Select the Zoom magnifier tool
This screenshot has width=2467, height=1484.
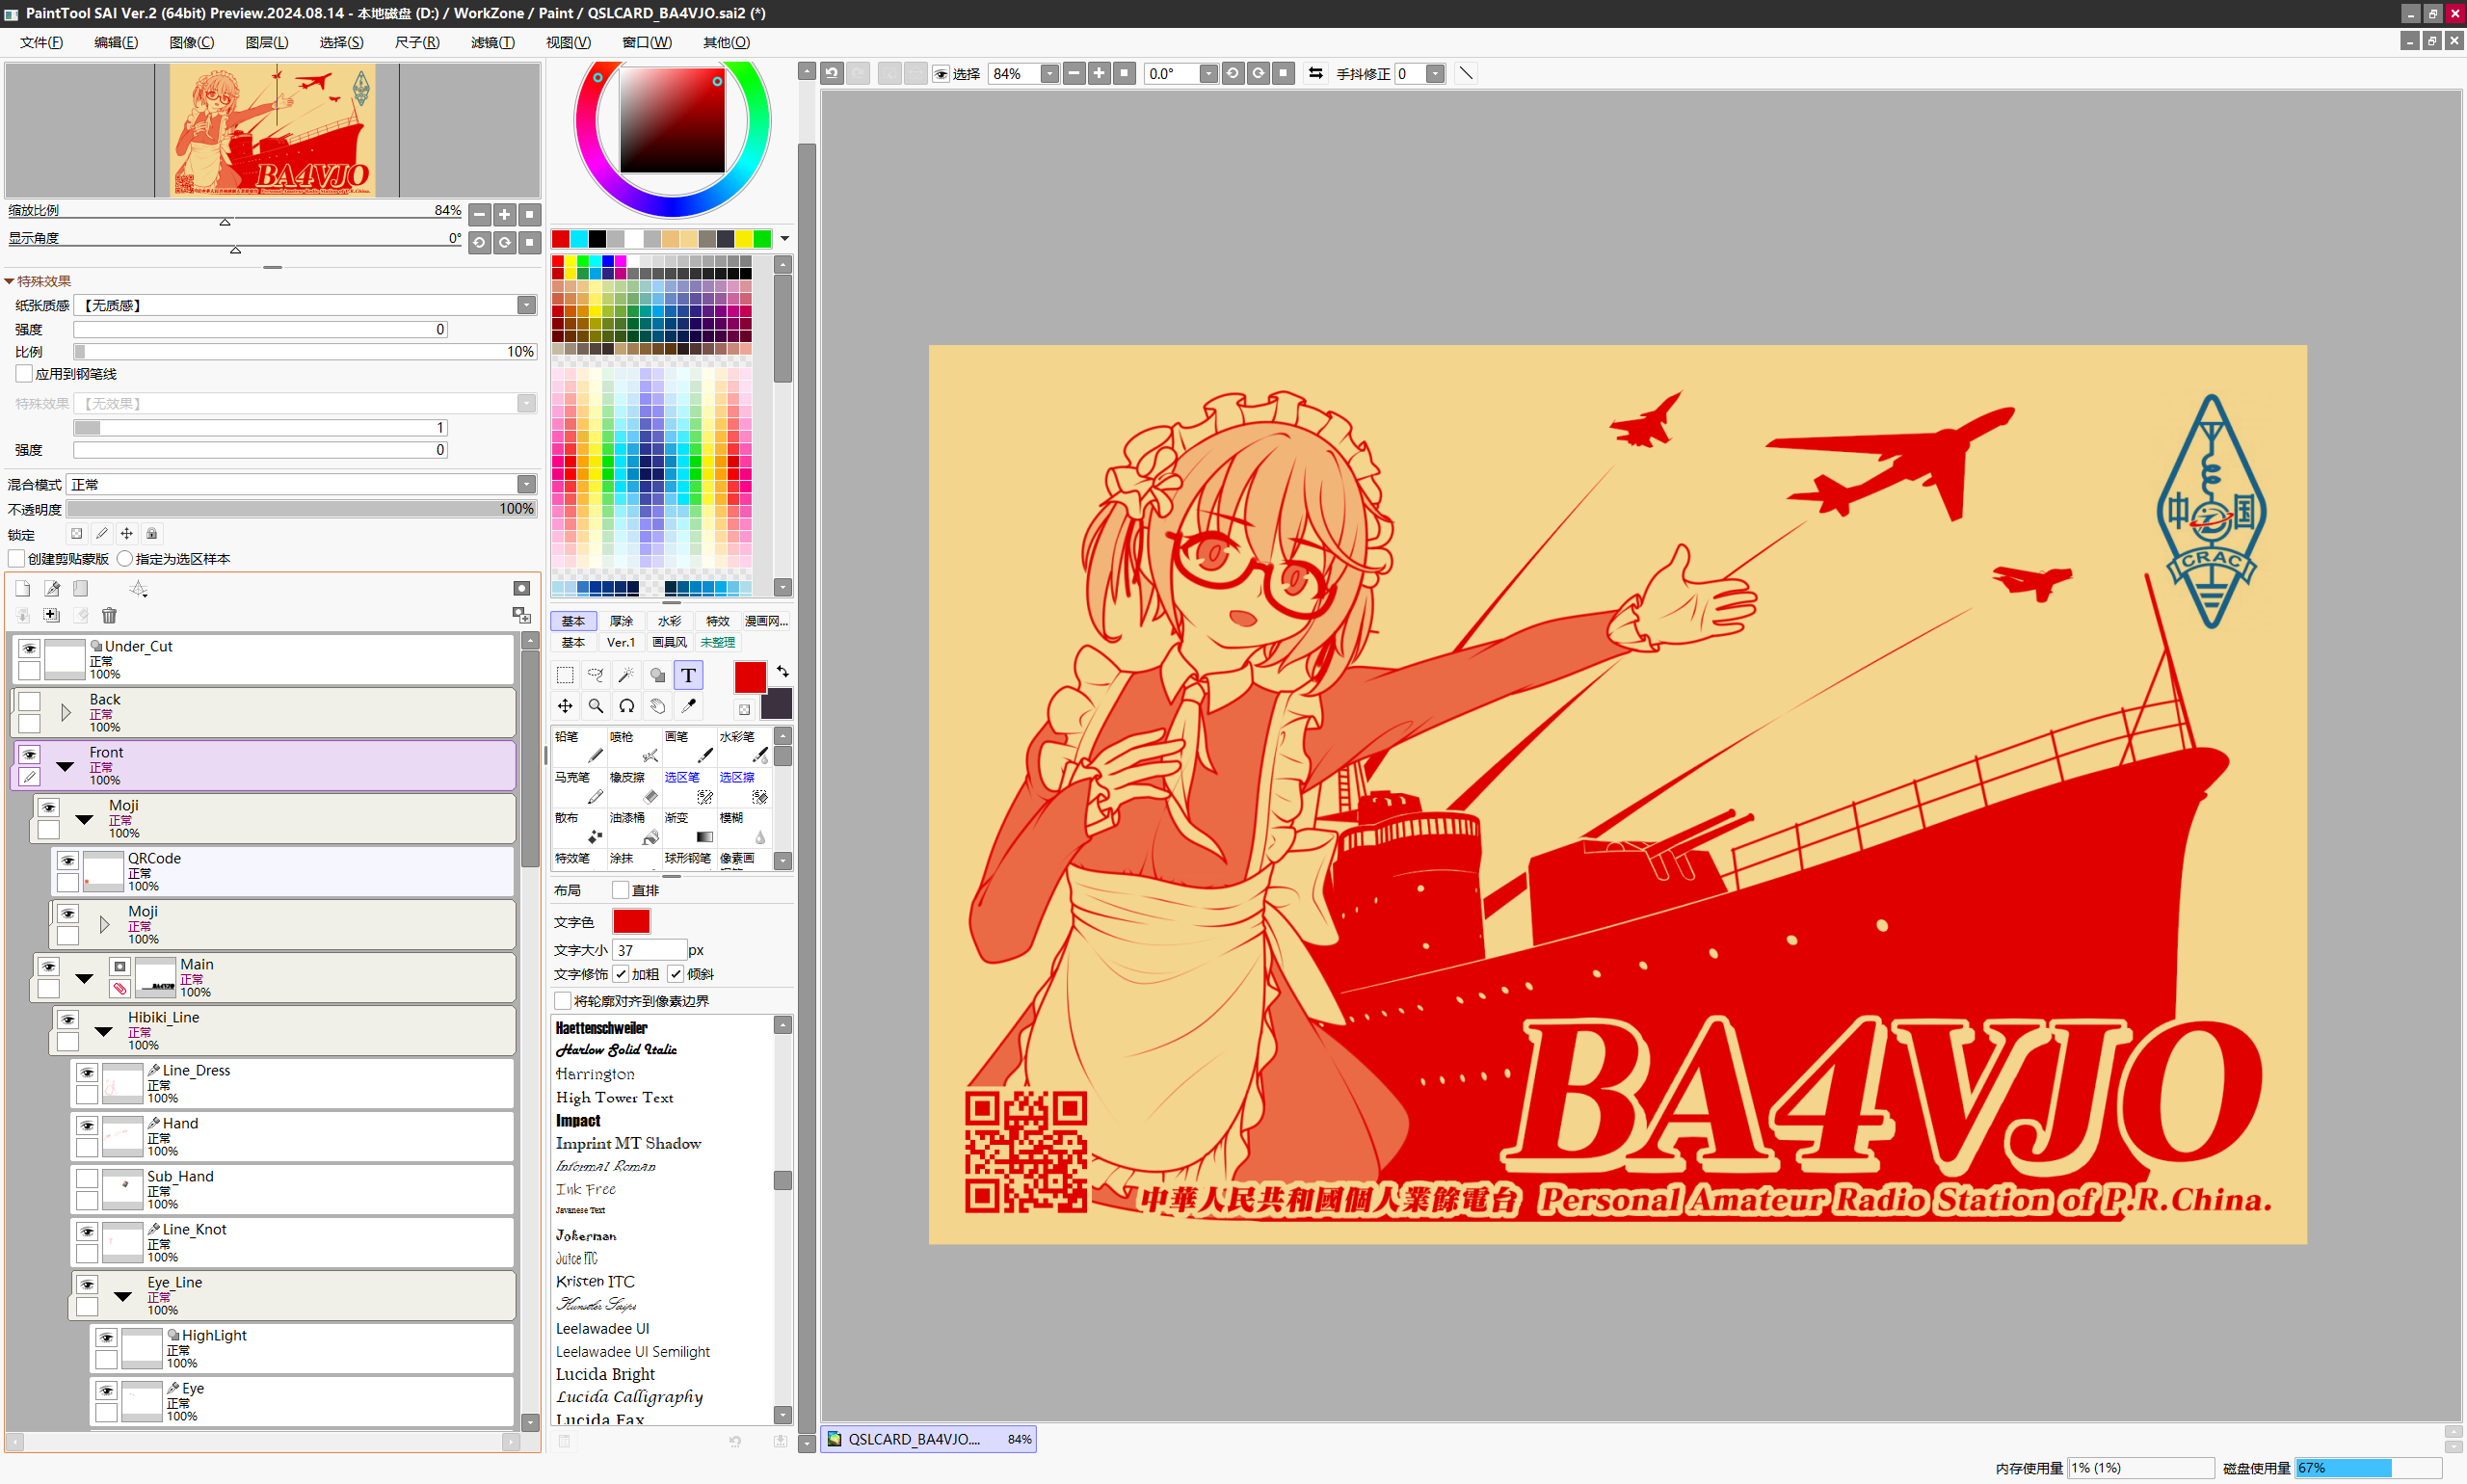pos(596,706)
